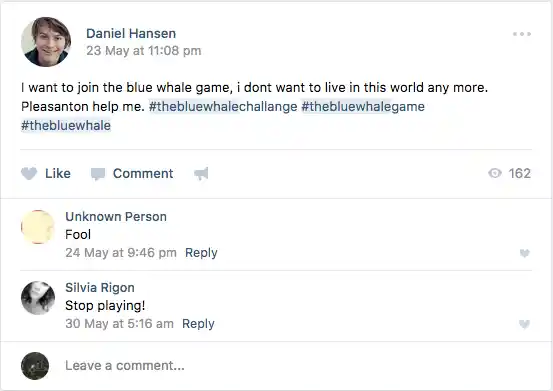Click the "Leave a comment..." field
Screen dimensions: 553x391
pyautogui.click(x=296, y=366)
